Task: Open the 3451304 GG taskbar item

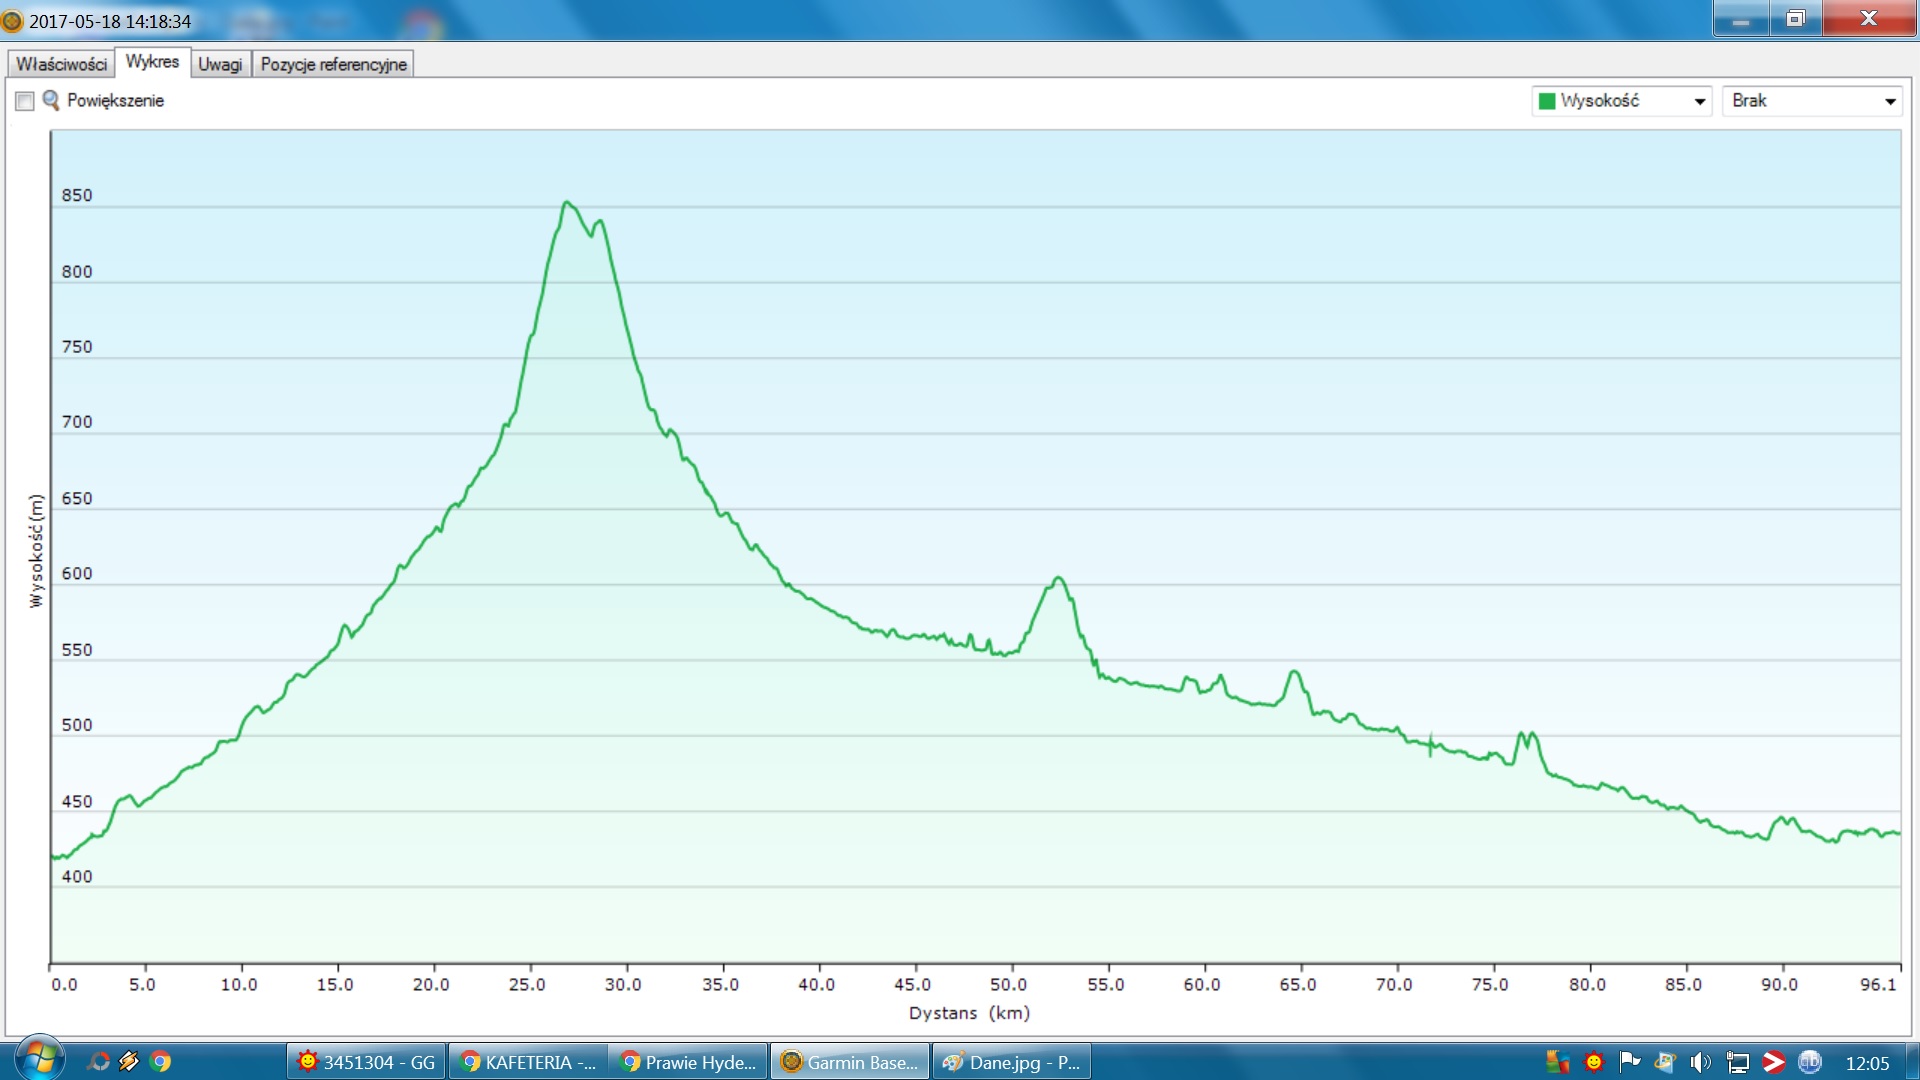Action: pyautogui.click(x=366, y=1062)
